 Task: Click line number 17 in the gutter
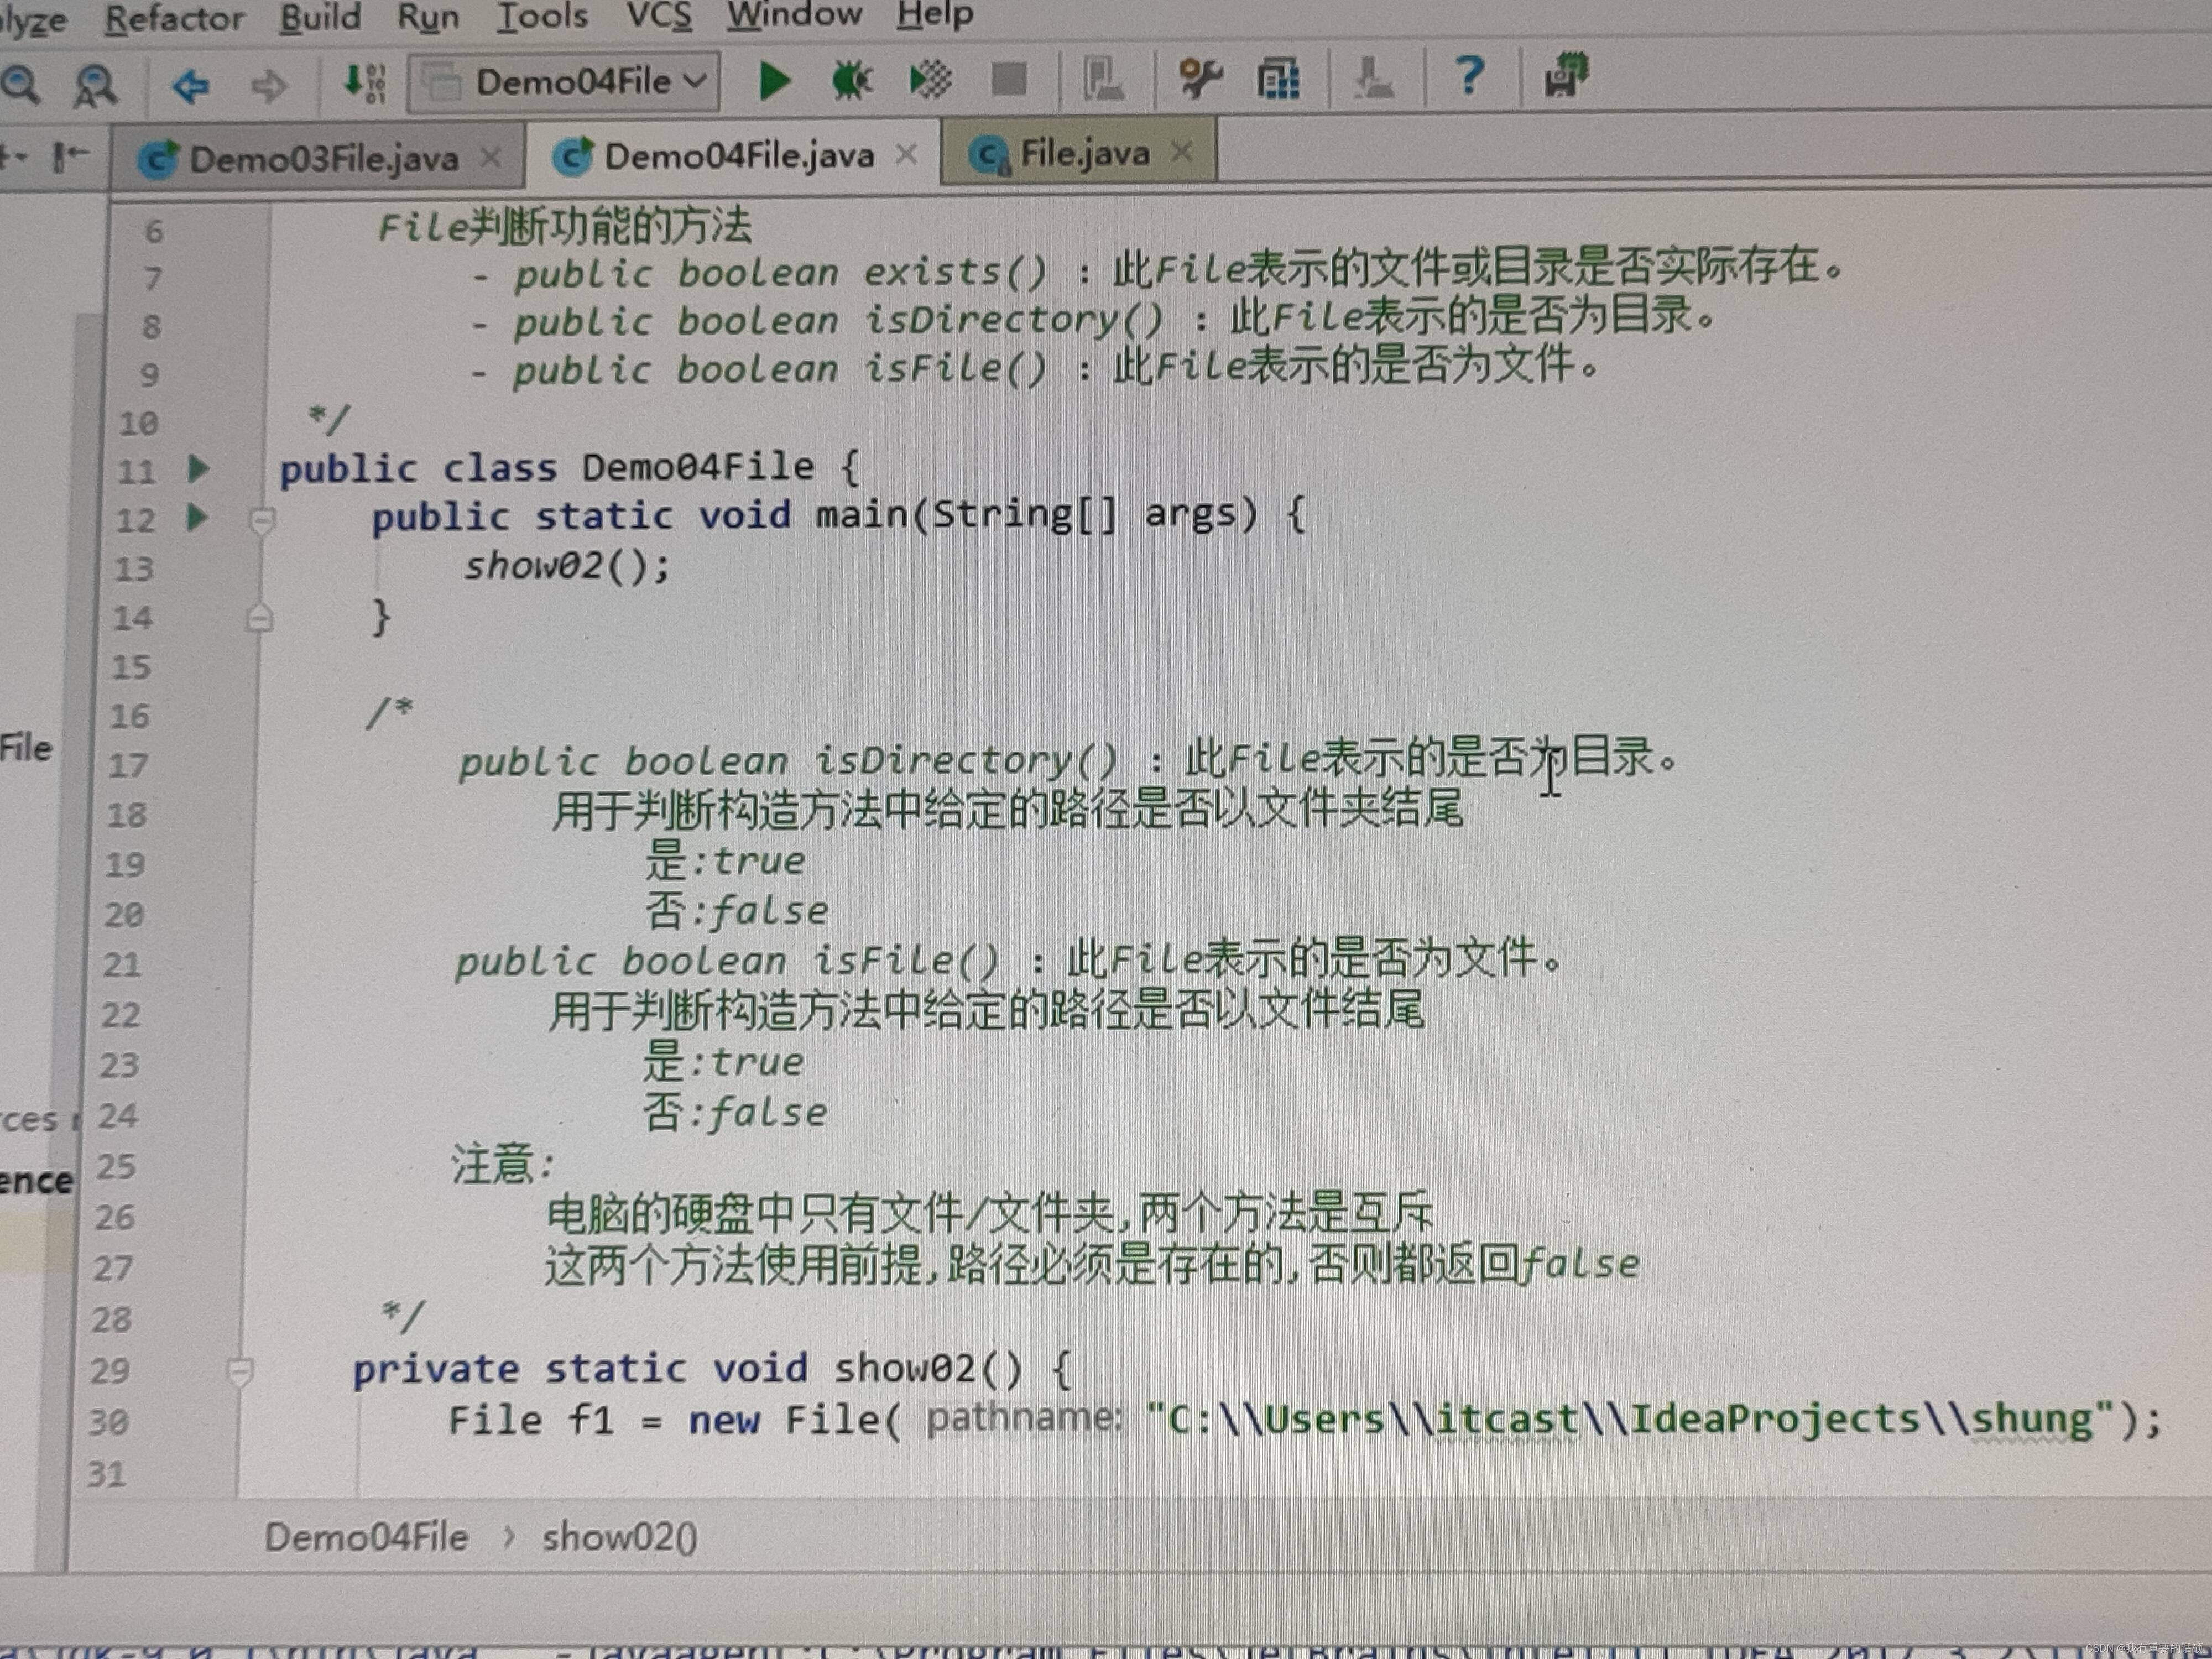(128, 766)
